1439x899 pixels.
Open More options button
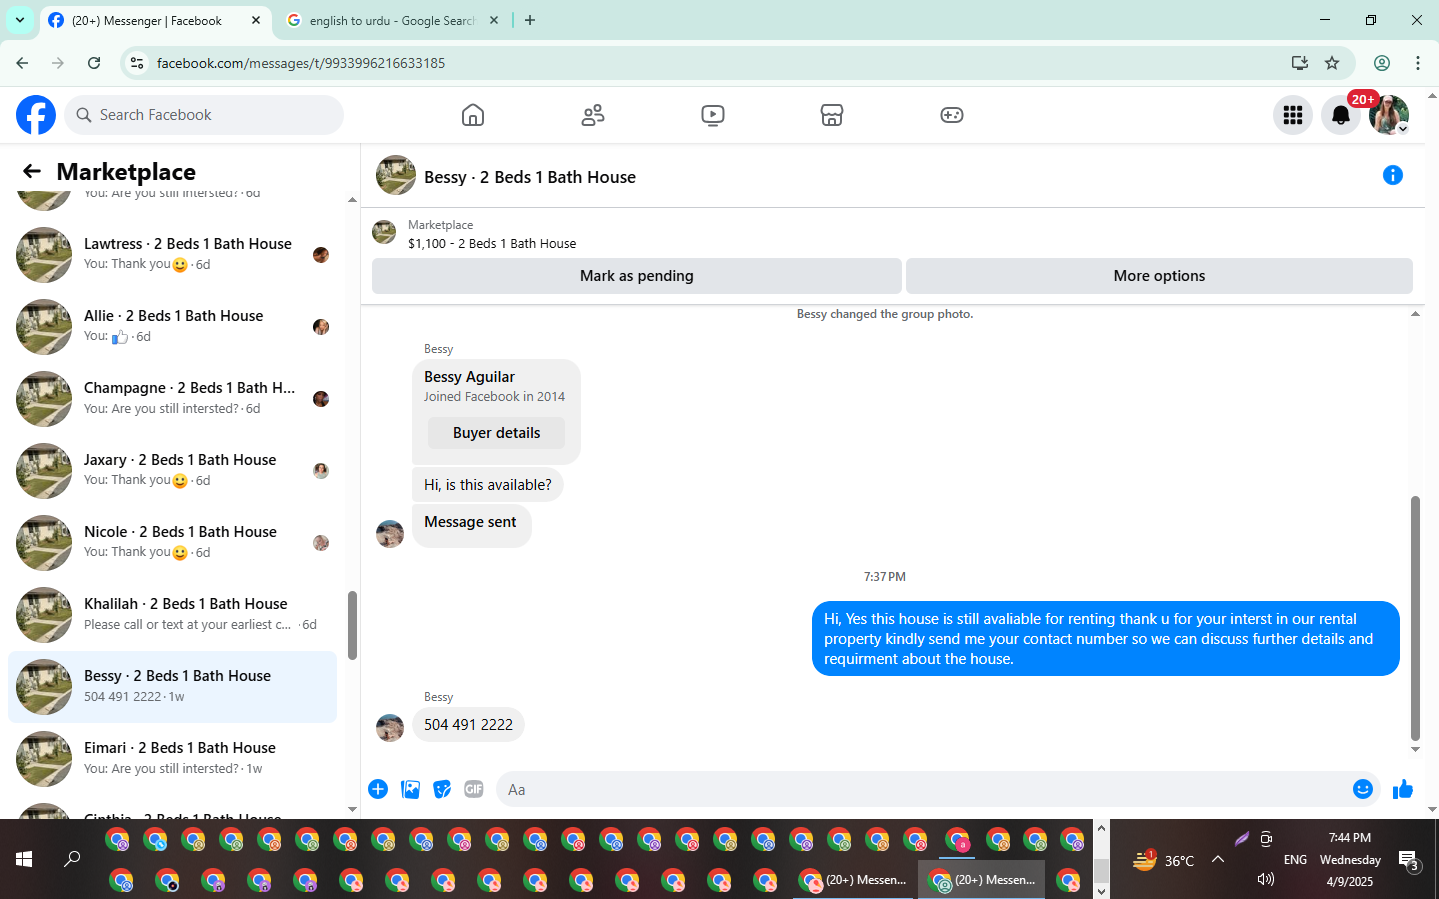(1159, 276)
